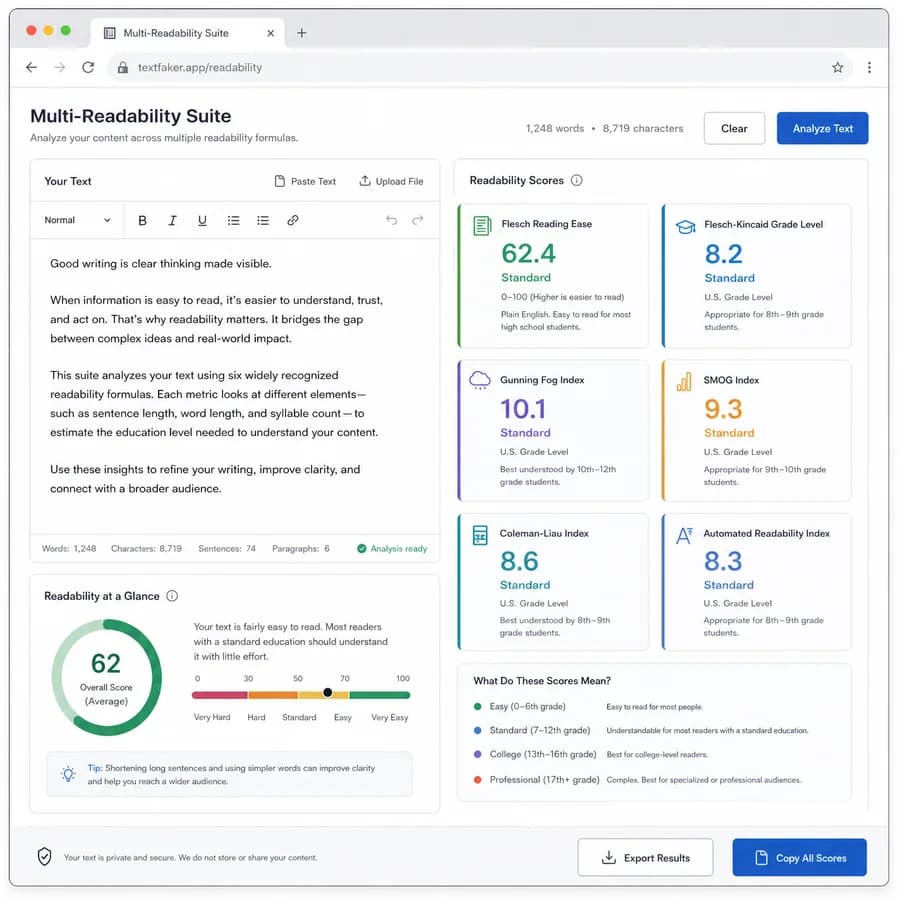The width and height of the screenshot is (900, 900).
Task: Click 'Words: 1,248' in editor status bar
Action: (69, 549)
